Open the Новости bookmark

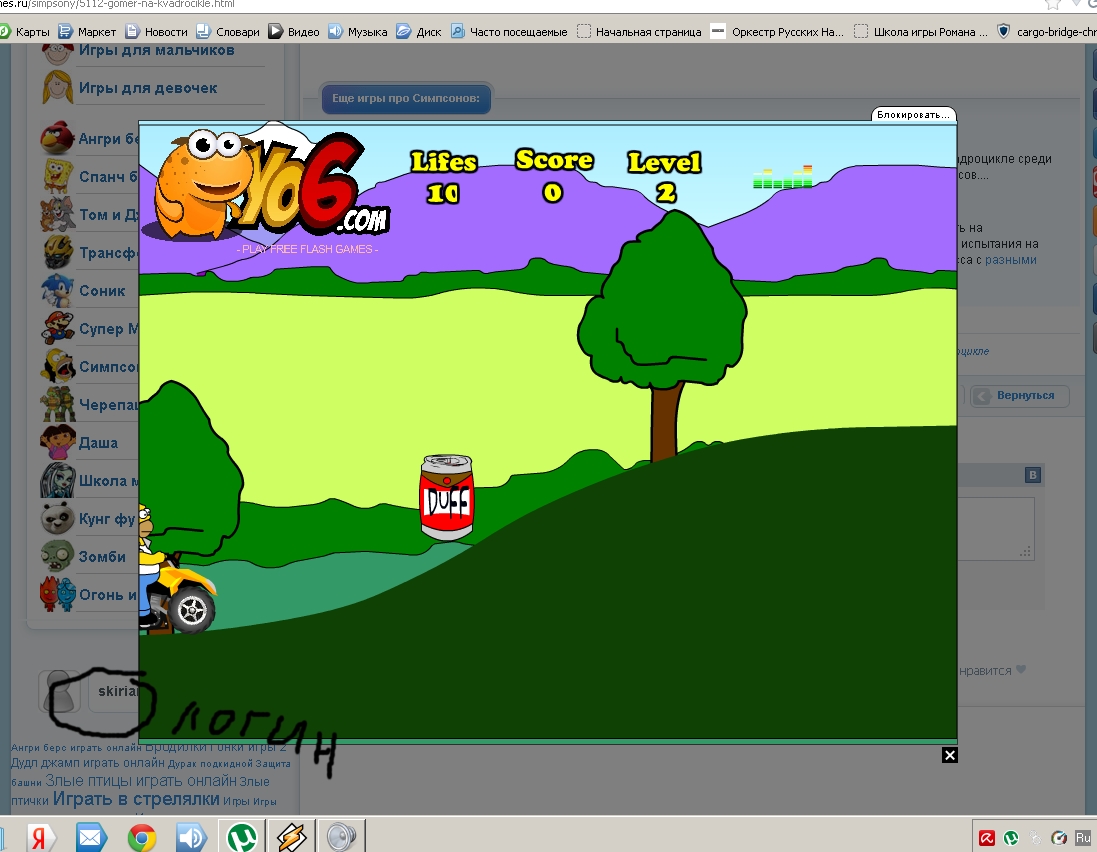[157, 32]
